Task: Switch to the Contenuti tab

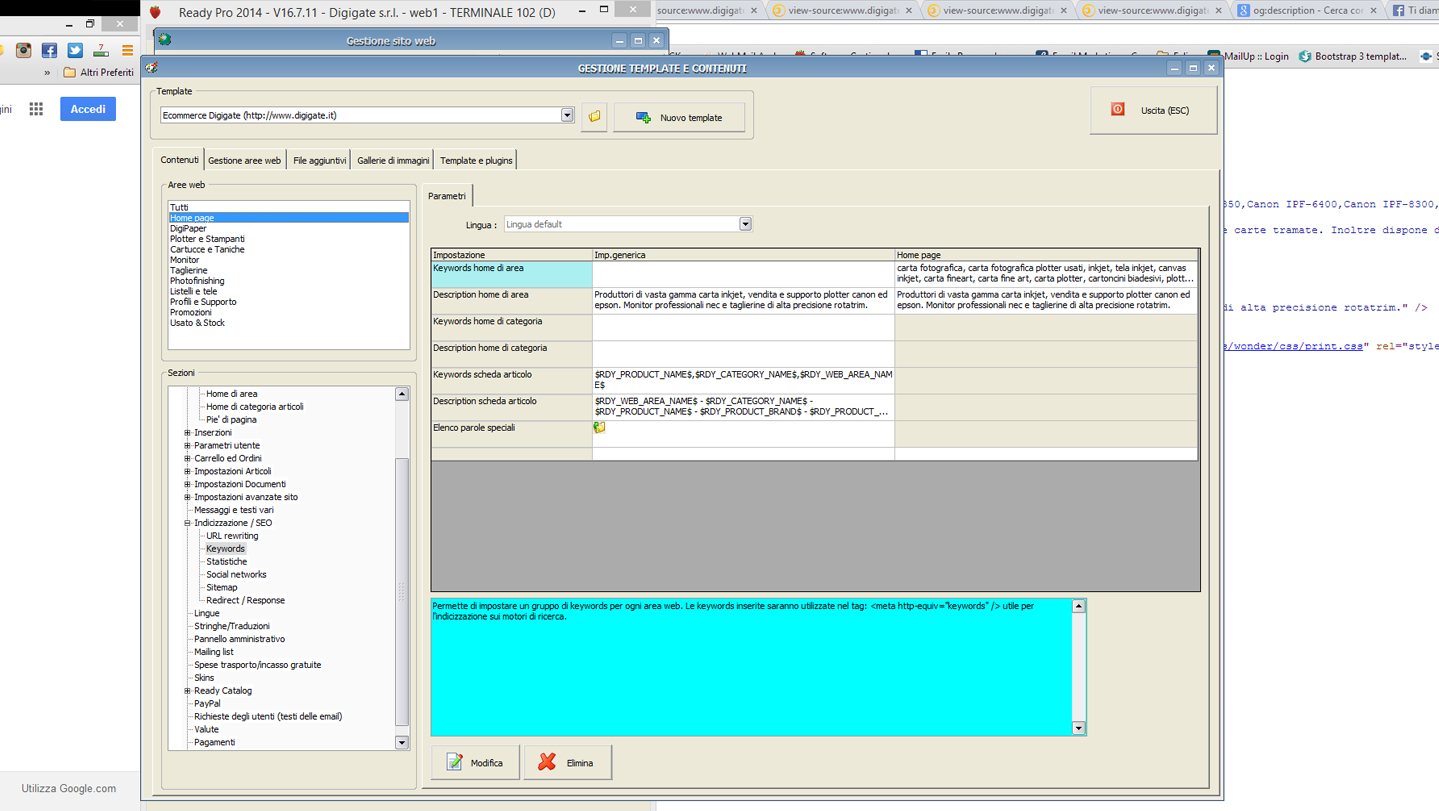Action: pyautogui.click(x=180, y=160)
